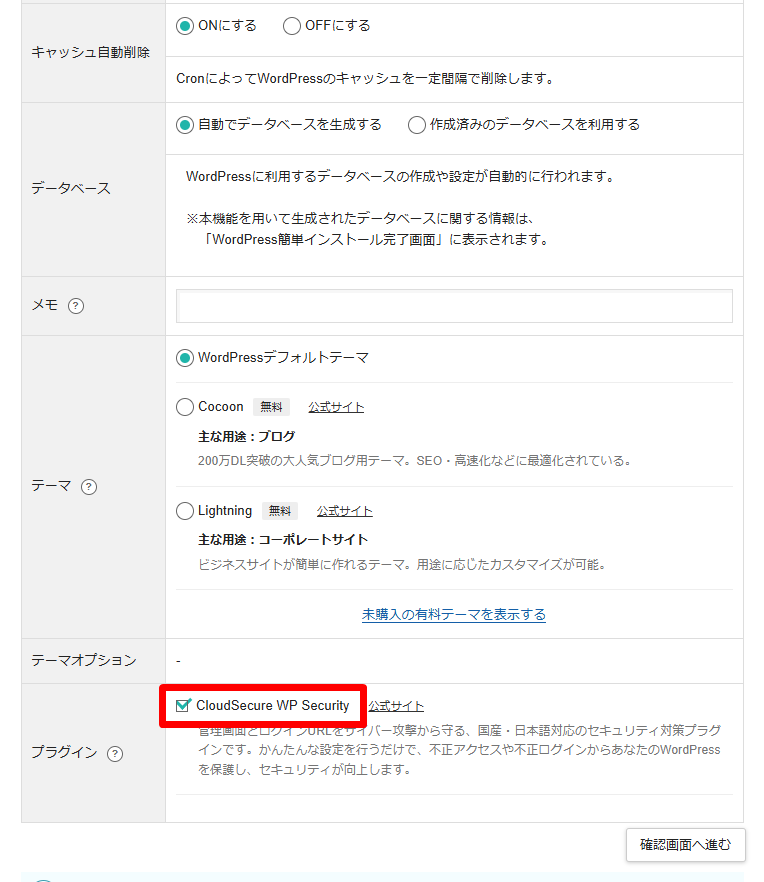
Task: Click the テーマオプション row label
Action: [84, 661]
